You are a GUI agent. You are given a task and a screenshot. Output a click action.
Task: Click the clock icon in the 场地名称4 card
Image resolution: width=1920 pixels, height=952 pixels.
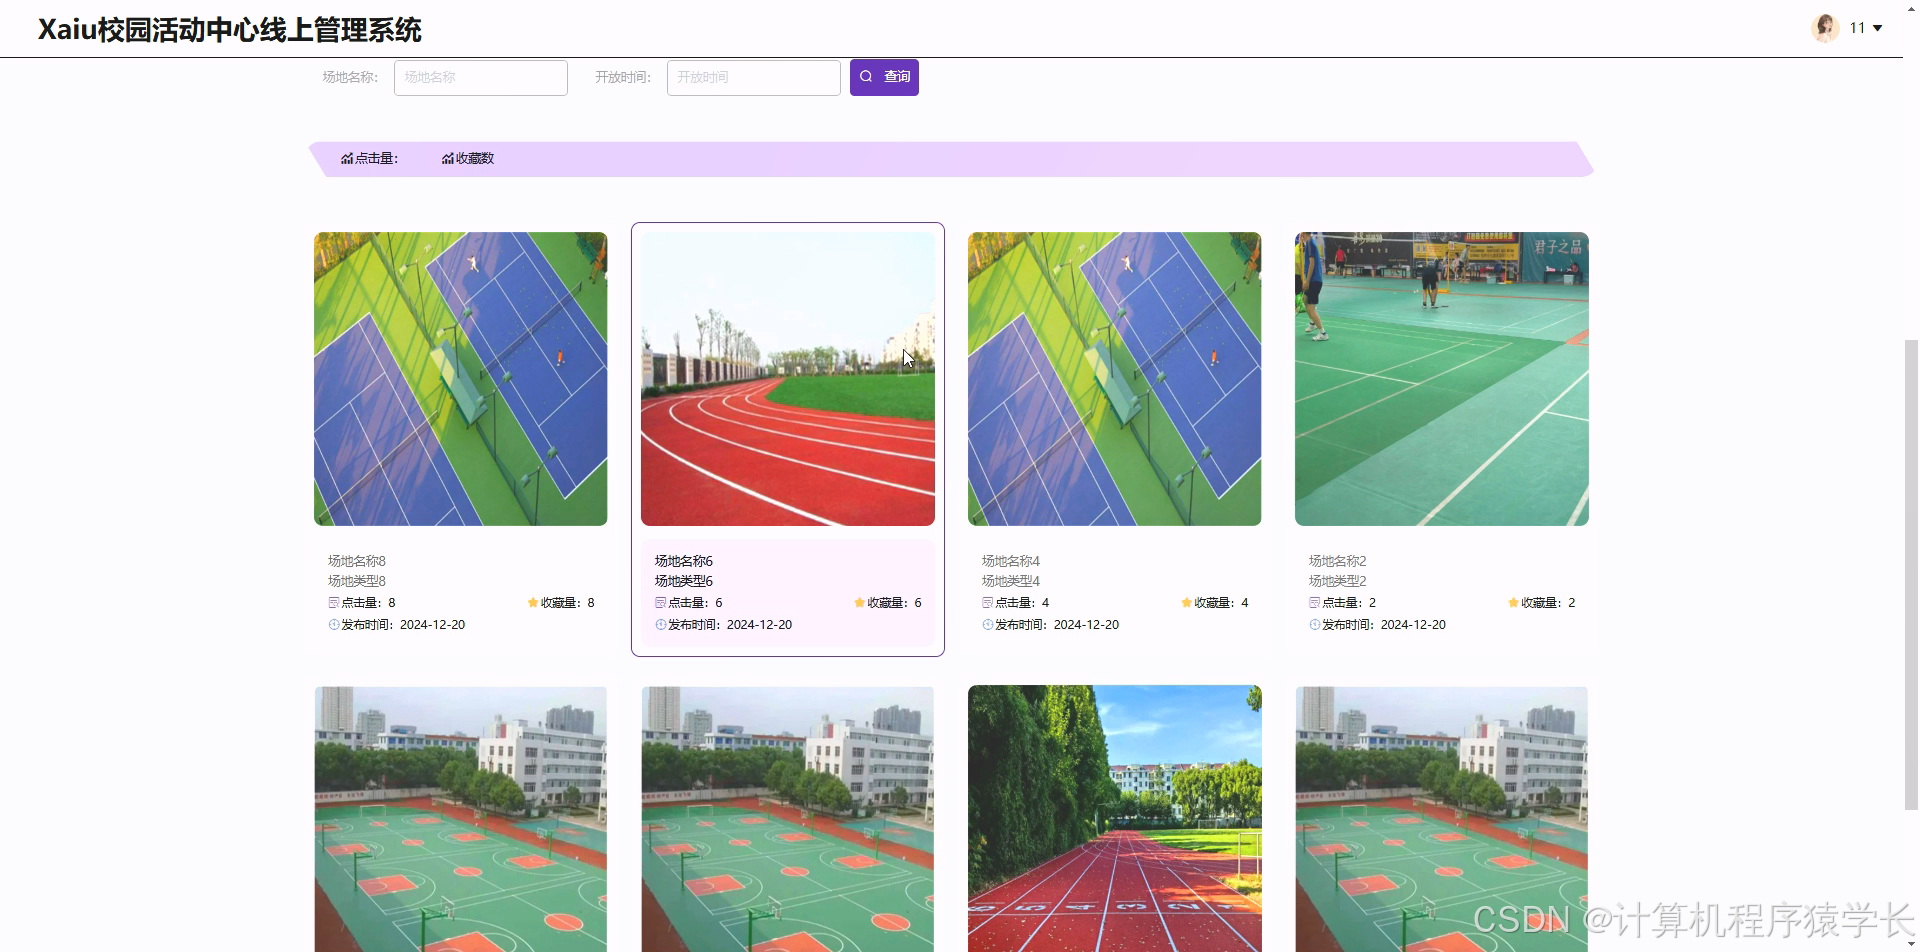click(x=988, y=625)
